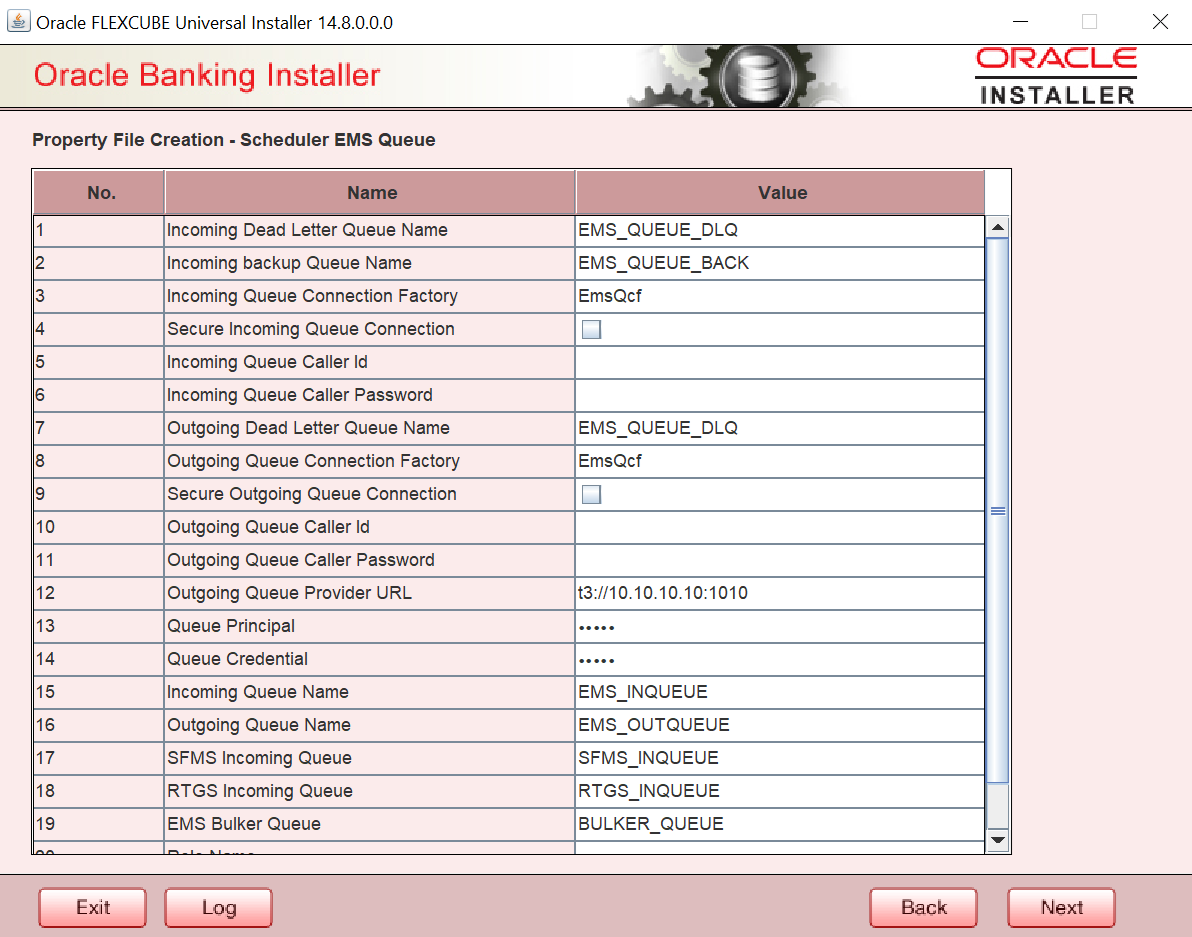Click the Outgoing Queue Caller Id value field

780,527
